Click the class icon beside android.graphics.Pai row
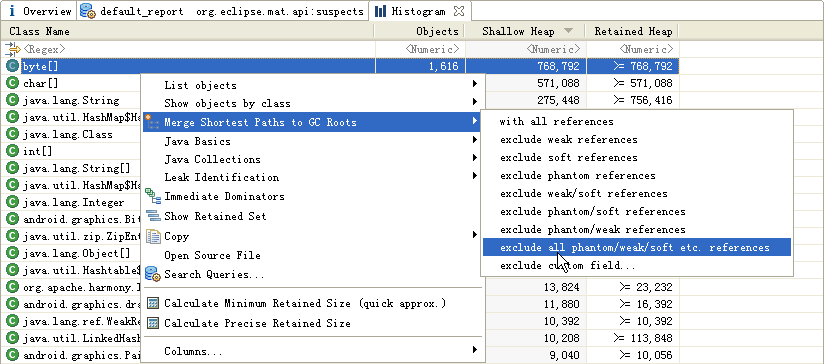This screenshot has height=364, width=825. [13, 355]
